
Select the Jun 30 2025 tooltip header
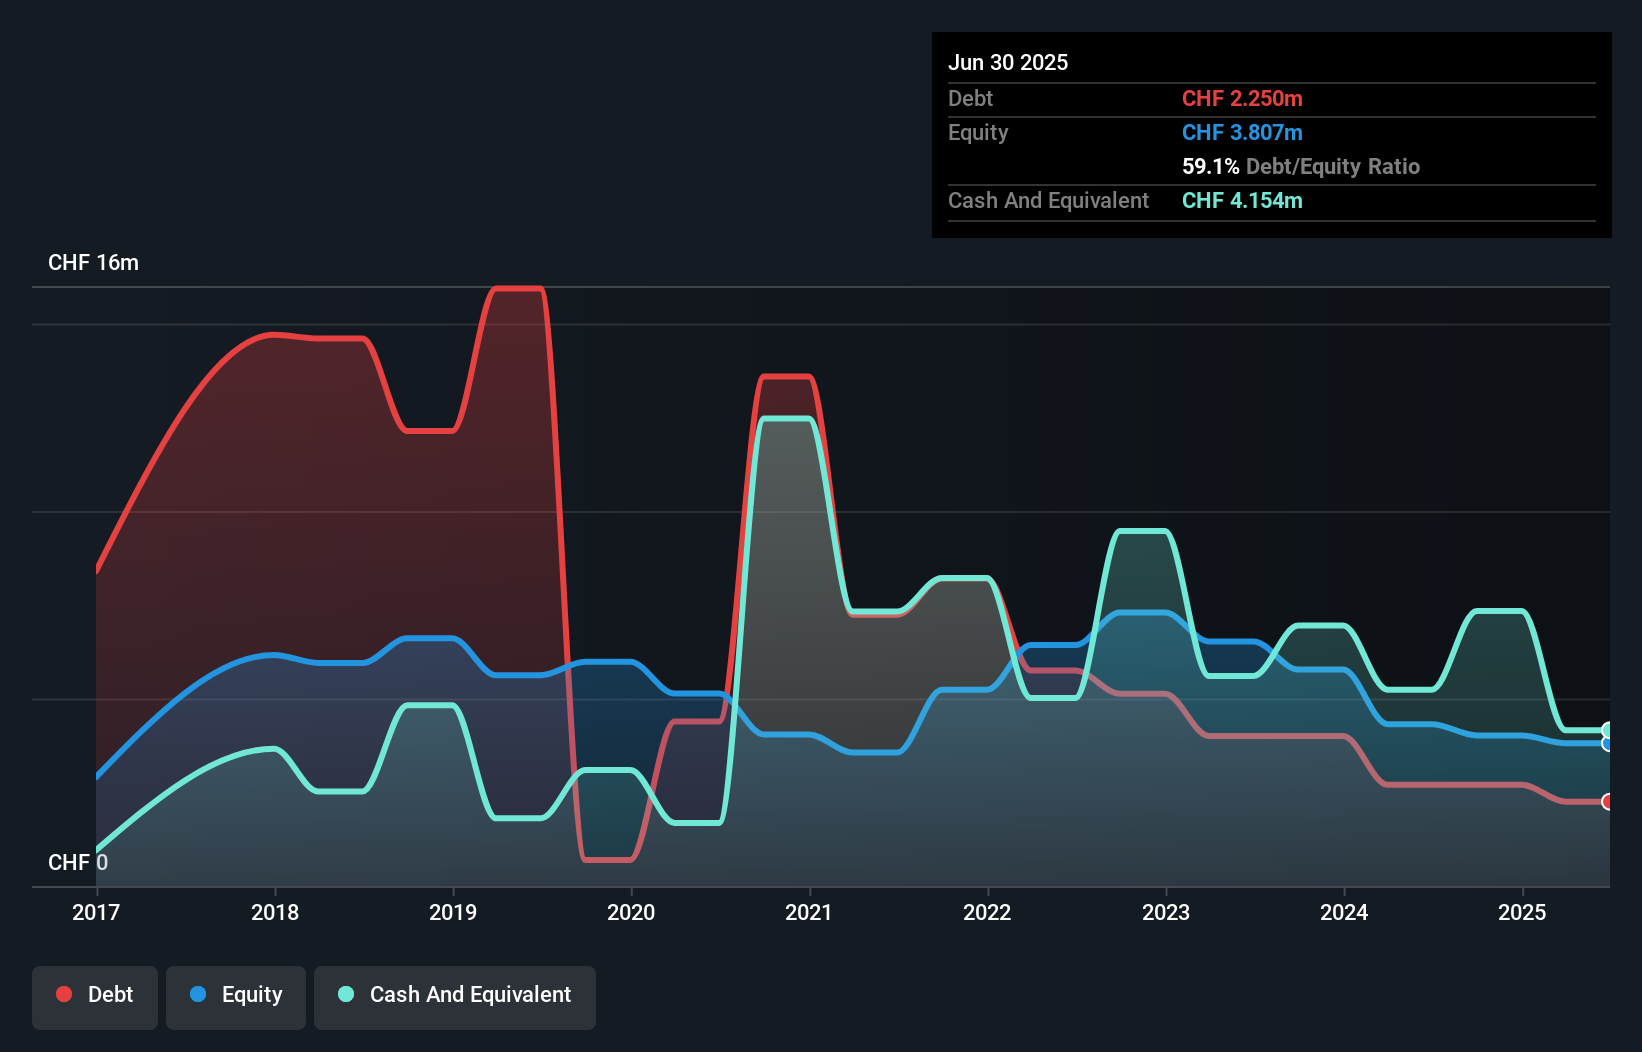click(1008, 62)
